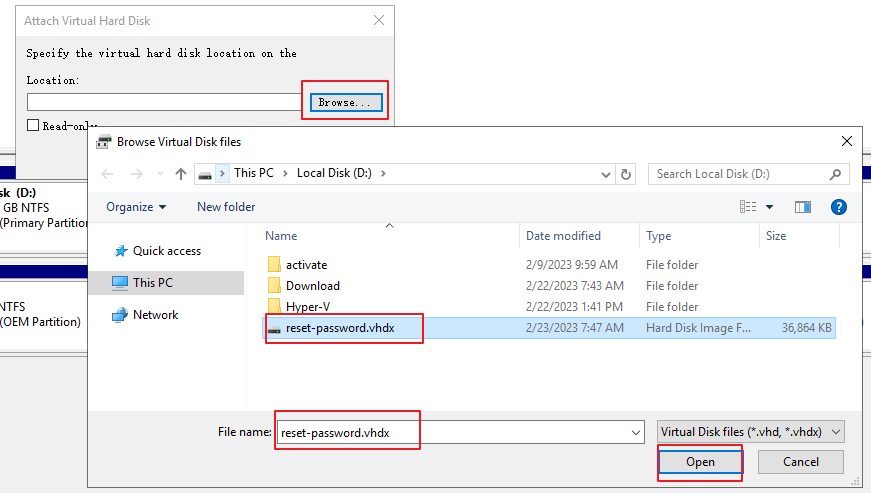Expand chevron after This PC in path
Viewport: 871px width, 493px height.
[x=286, y=174]
